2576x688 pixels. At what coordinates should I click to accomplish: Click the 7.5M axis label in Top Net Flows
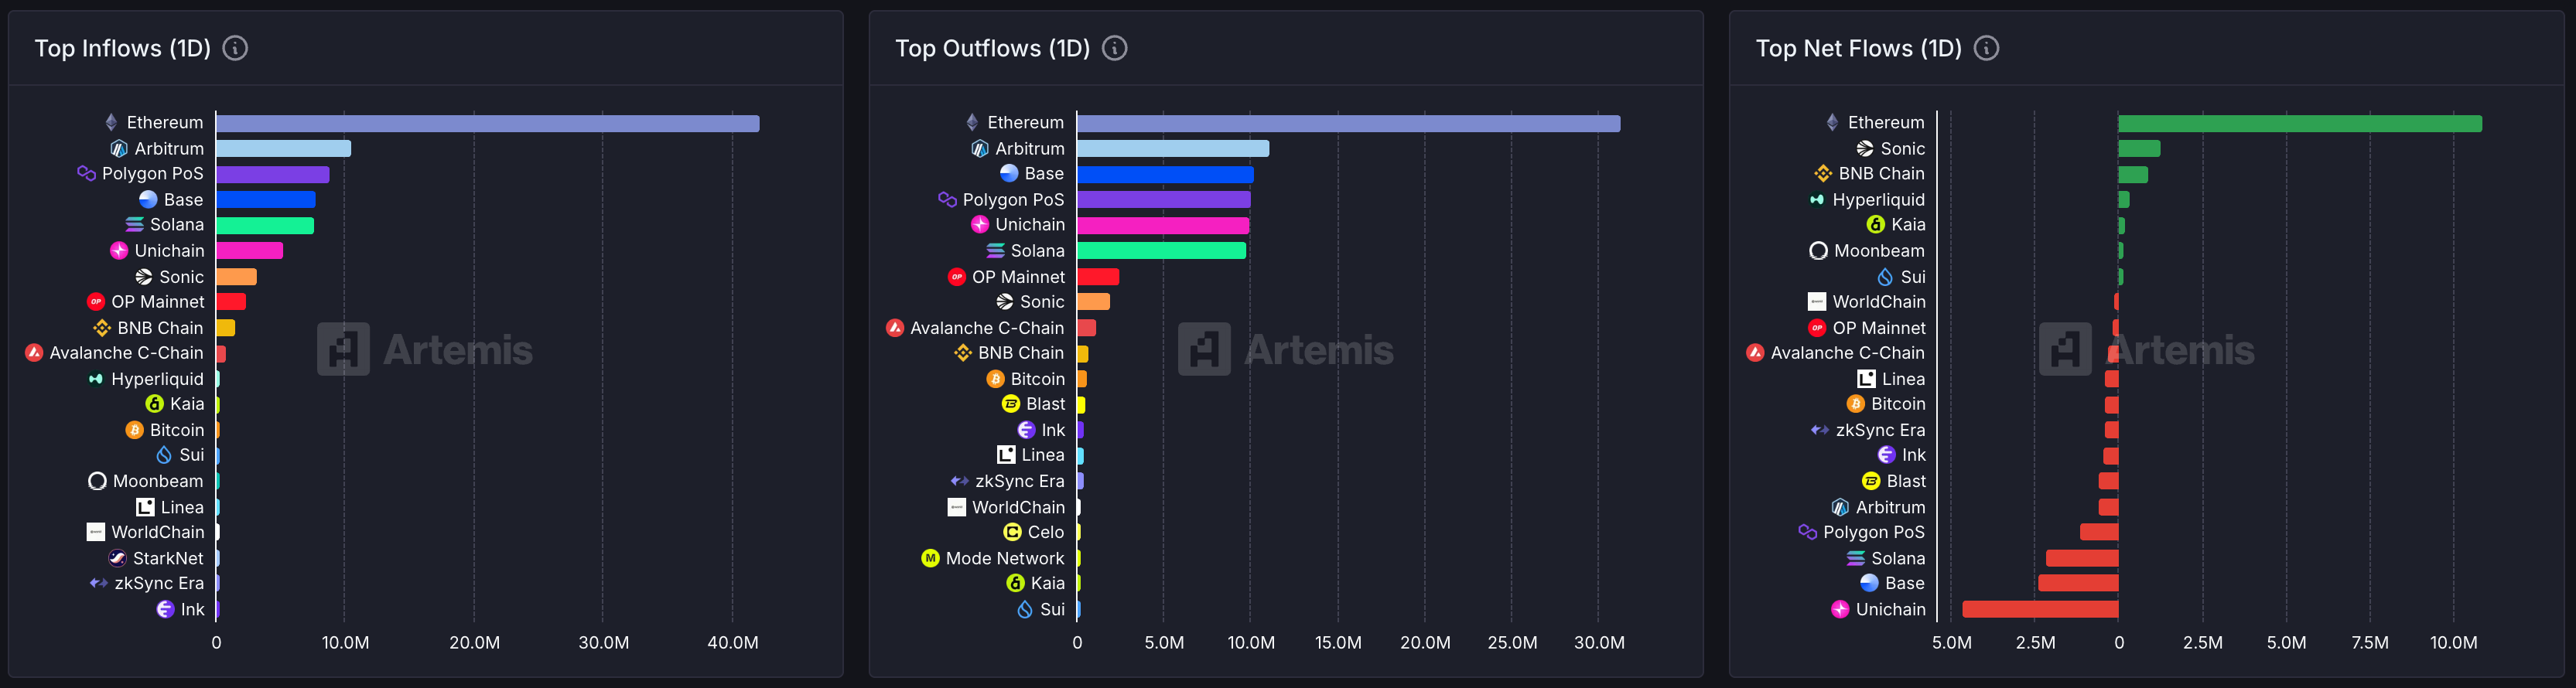click(2370, 642)
